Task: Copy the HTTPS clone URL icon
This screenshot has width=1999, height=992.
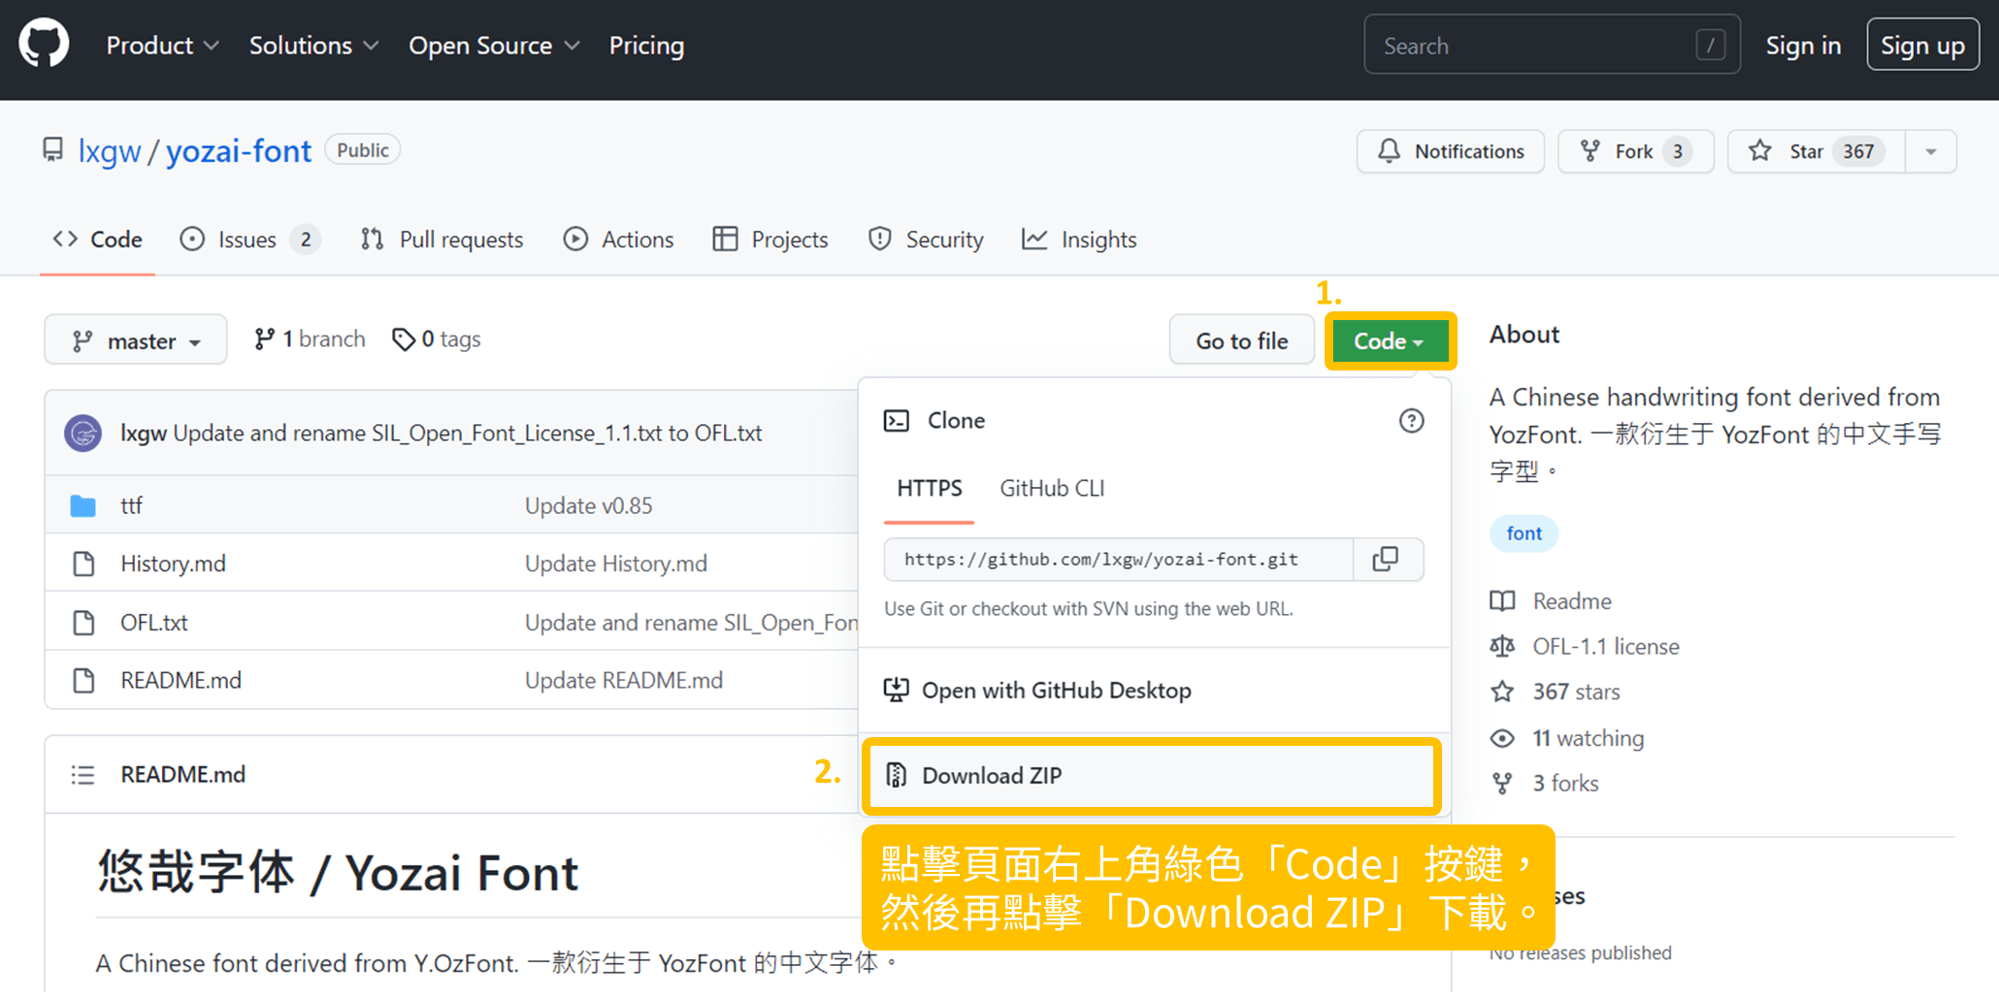Action: (x=1386, y=559)
